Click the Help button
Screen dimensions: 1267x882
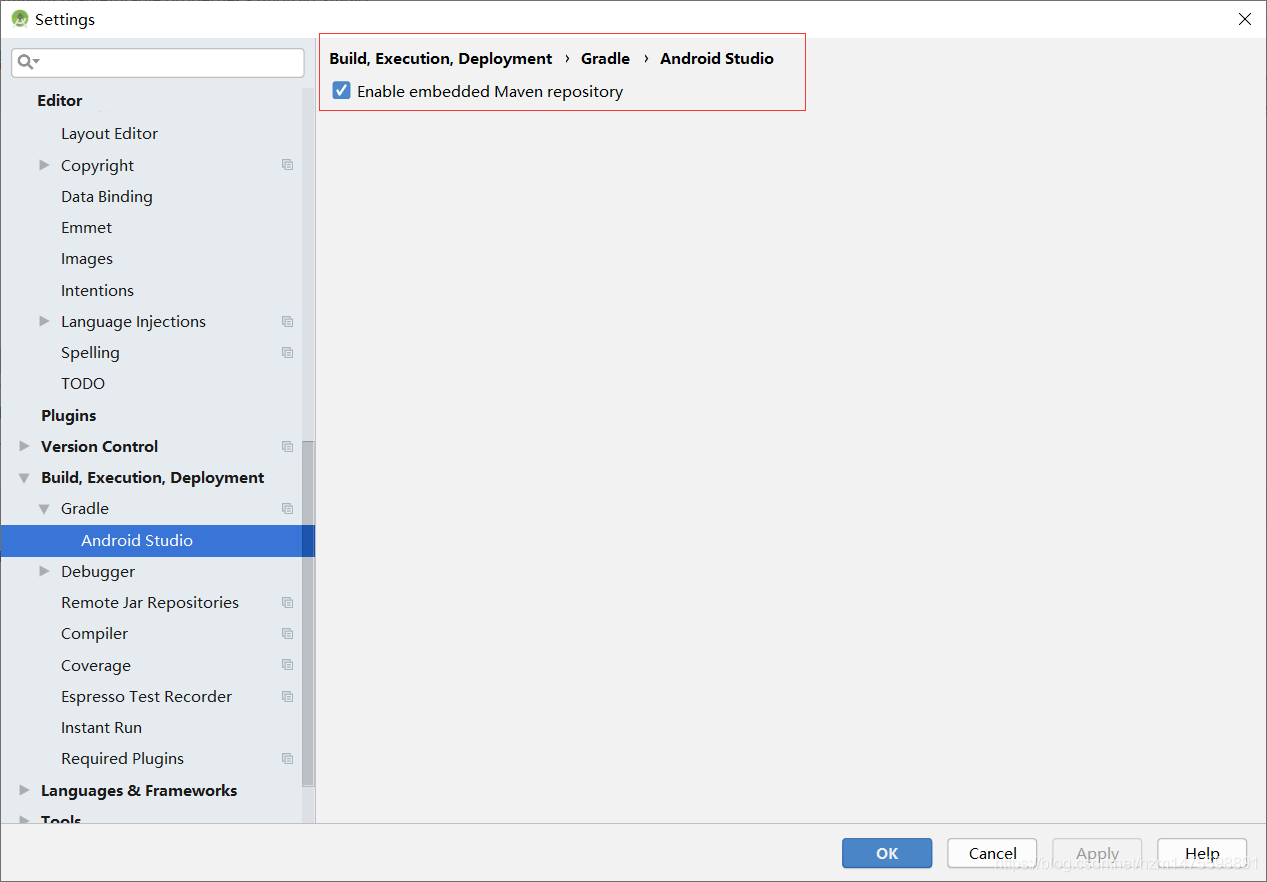coord(1202,853)
